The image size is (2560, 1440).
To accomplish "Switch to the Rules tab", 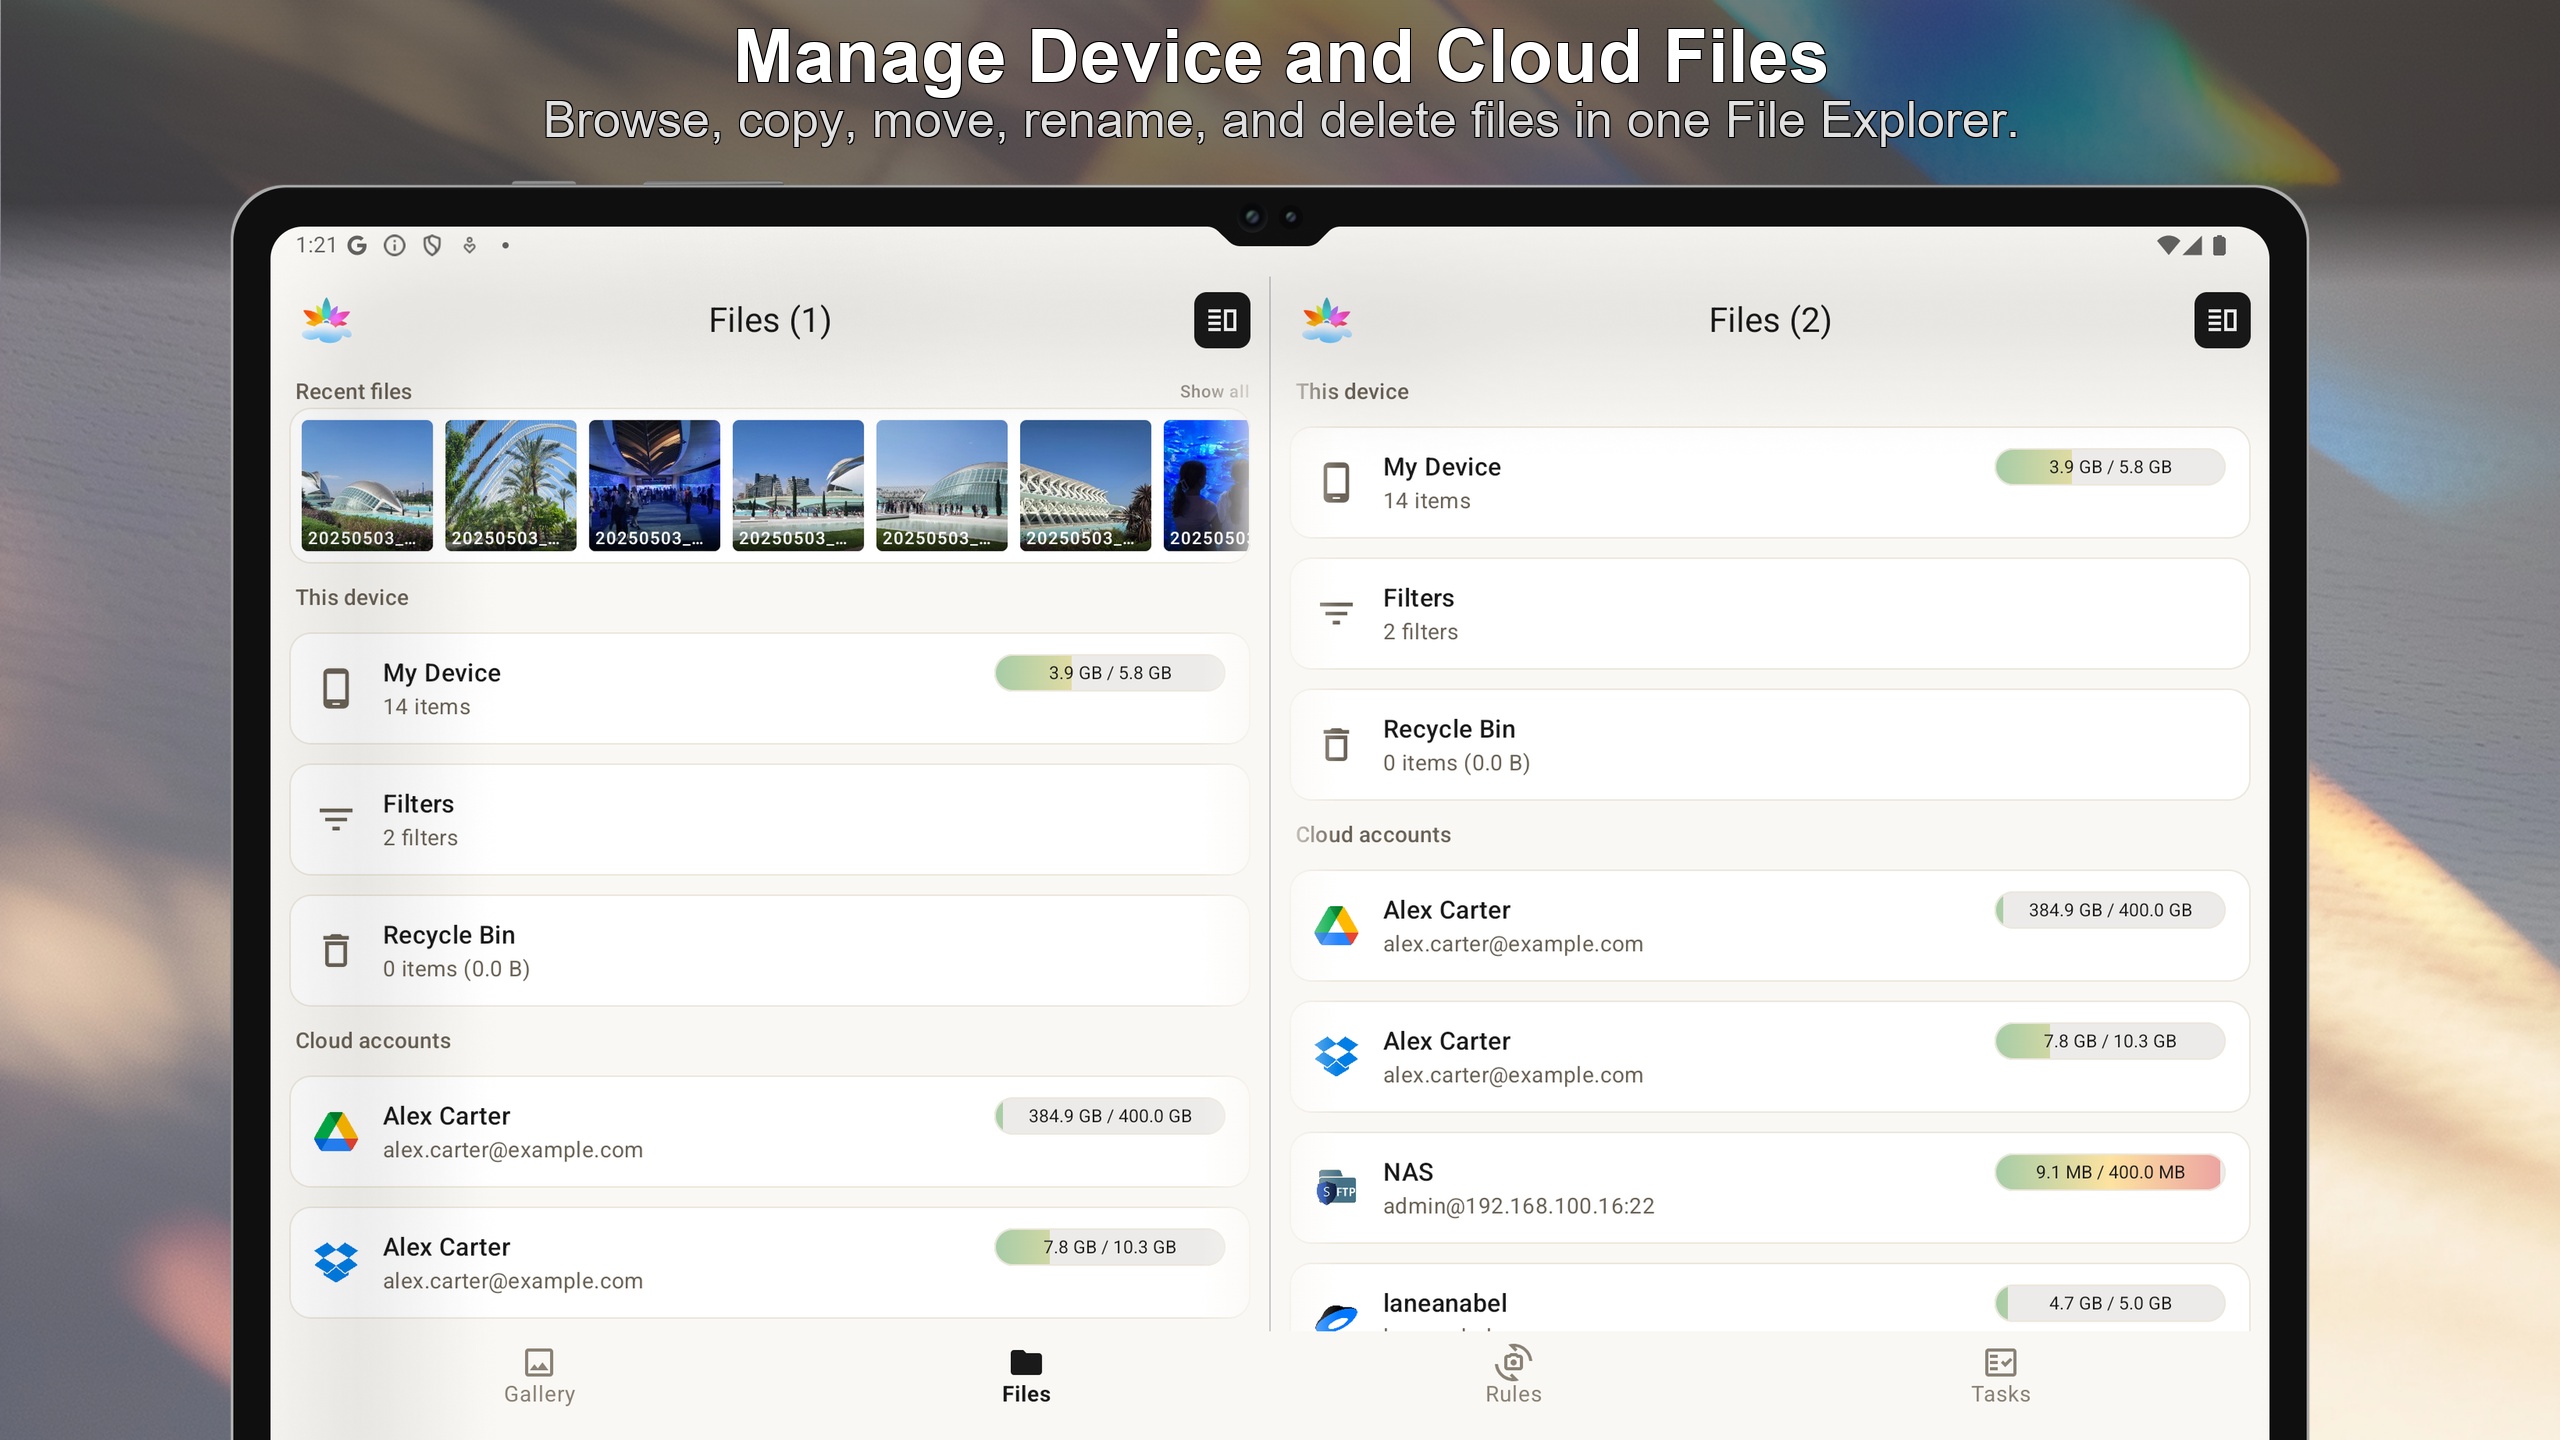I will click(1513, 1376).
